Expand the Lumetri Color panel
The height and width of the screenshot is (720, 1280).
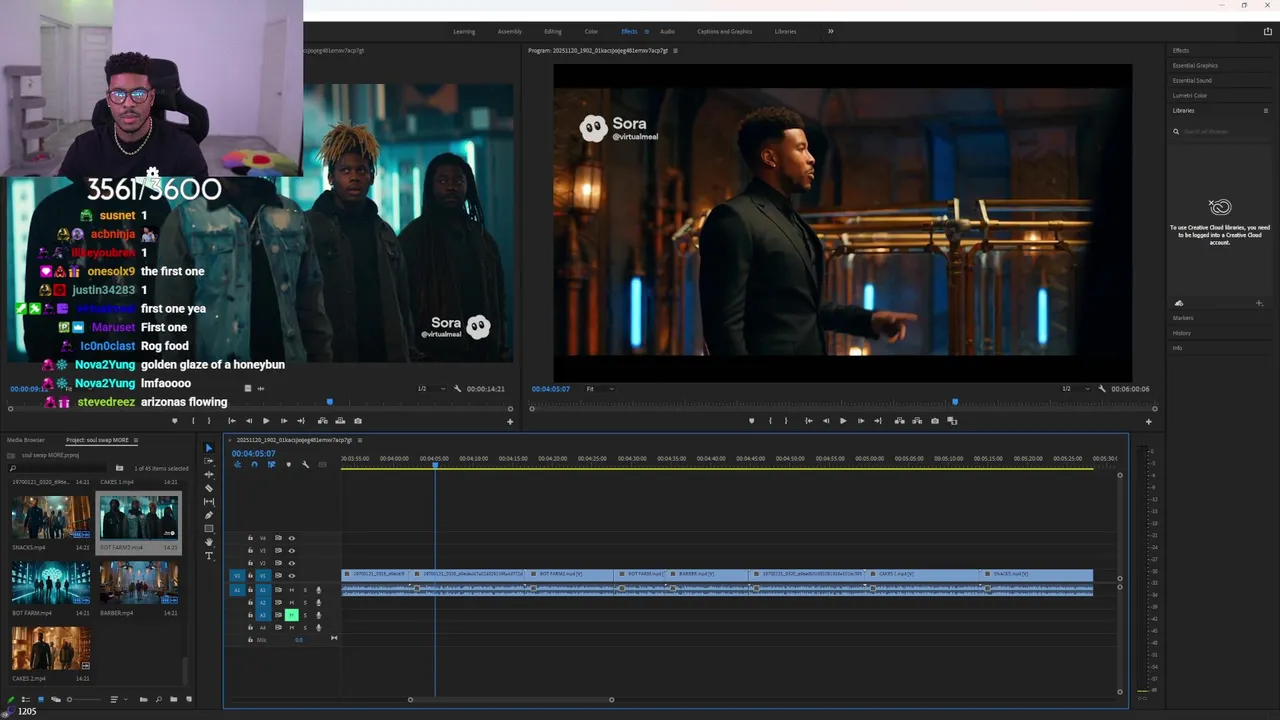[x=1190, y=96]
